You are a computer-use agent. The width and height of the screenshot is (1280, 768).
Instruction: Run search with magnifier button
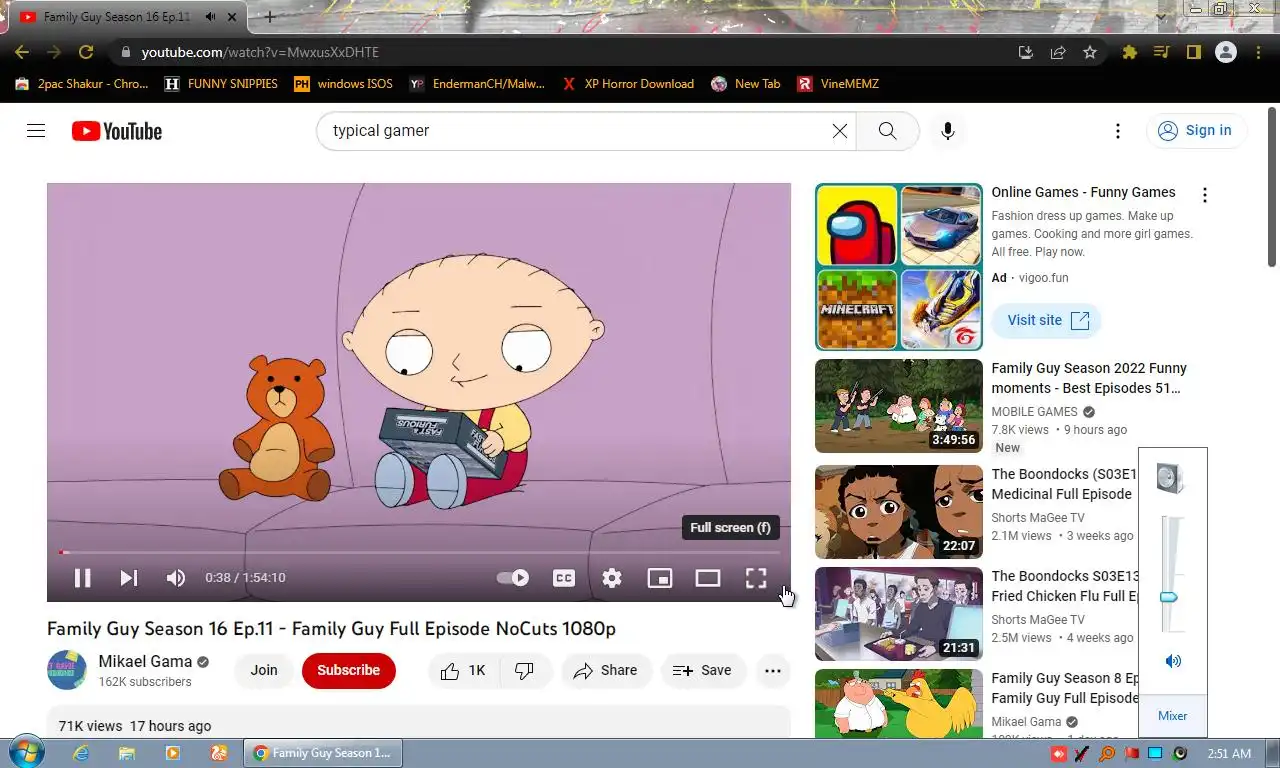click(887, 131)
